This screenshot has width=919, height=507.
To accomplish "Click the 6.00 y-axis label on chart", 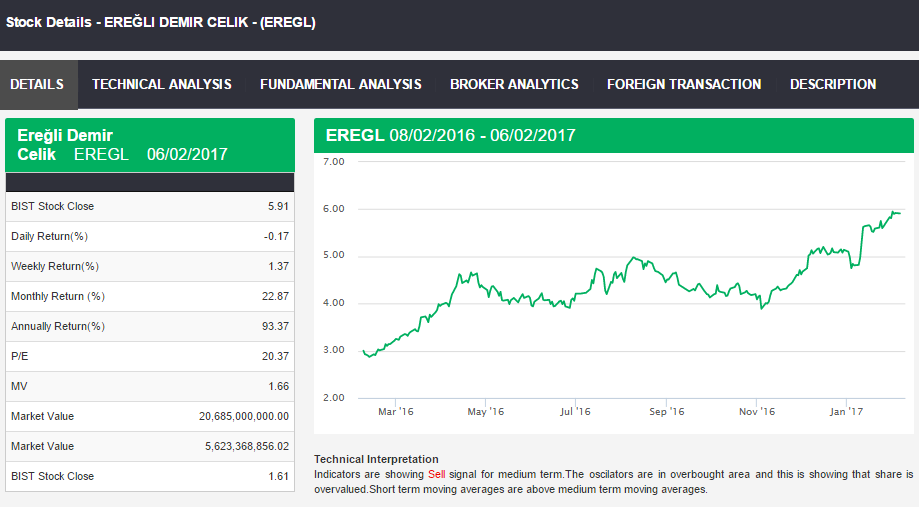I will [333, 209].
